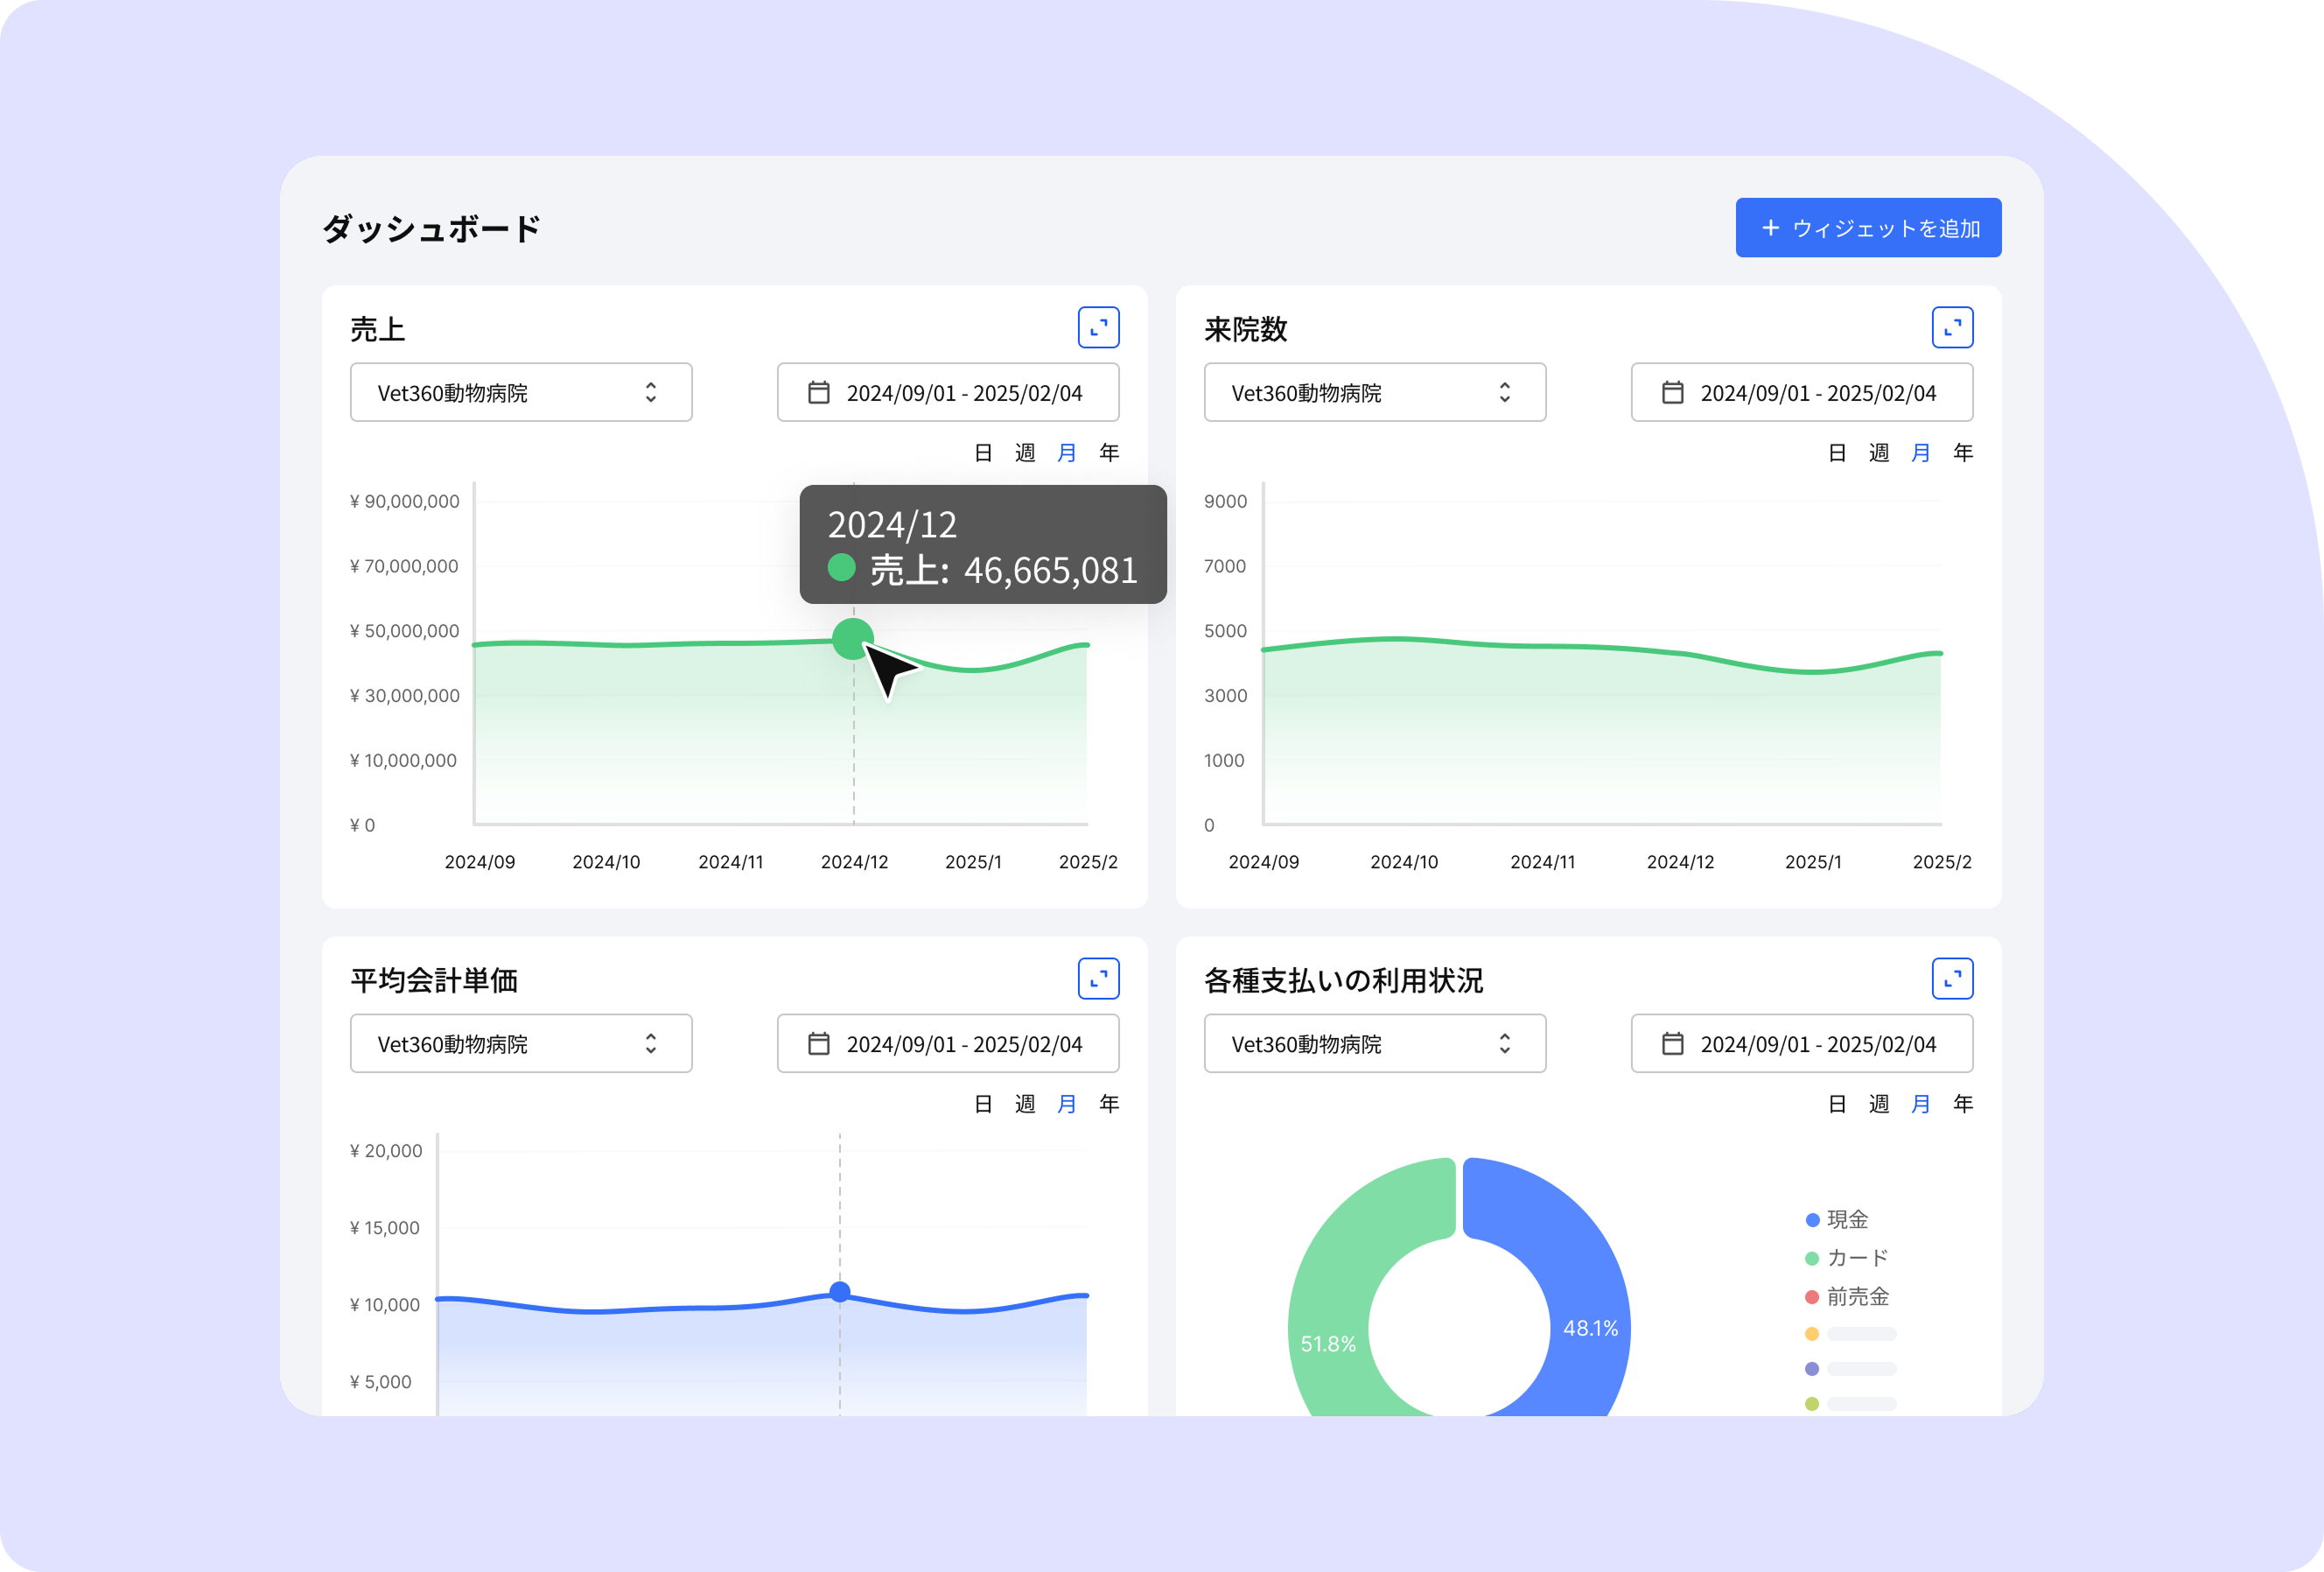The height and width of the screenshot is (1572, 2324).
Task: Switch 平均会計単価 chart to 年 view
Action: click(1109, 1104)
